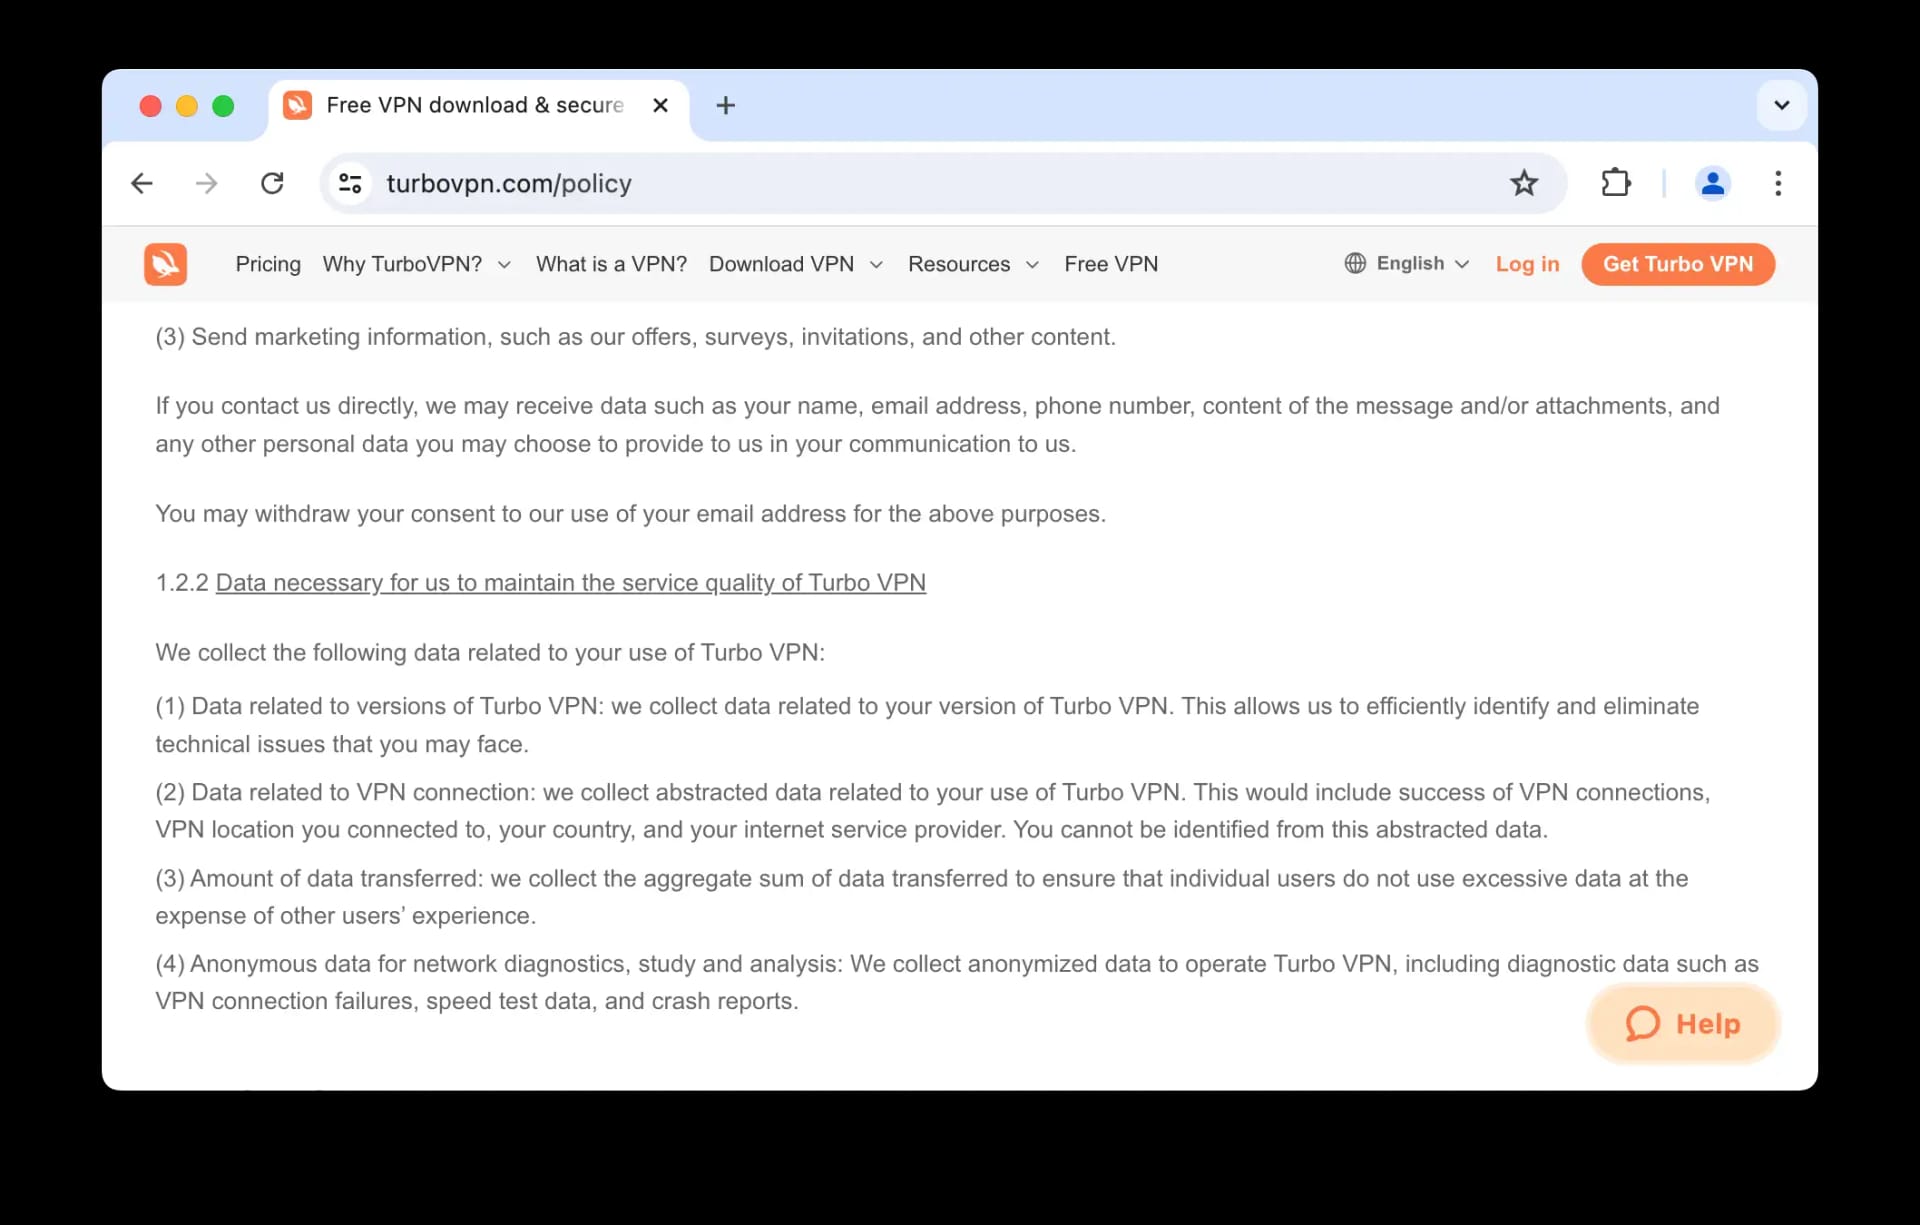Click the TurboVPN bird logo icon
The height and width of the screenshot is (1225, 1920).
(165, 263)
